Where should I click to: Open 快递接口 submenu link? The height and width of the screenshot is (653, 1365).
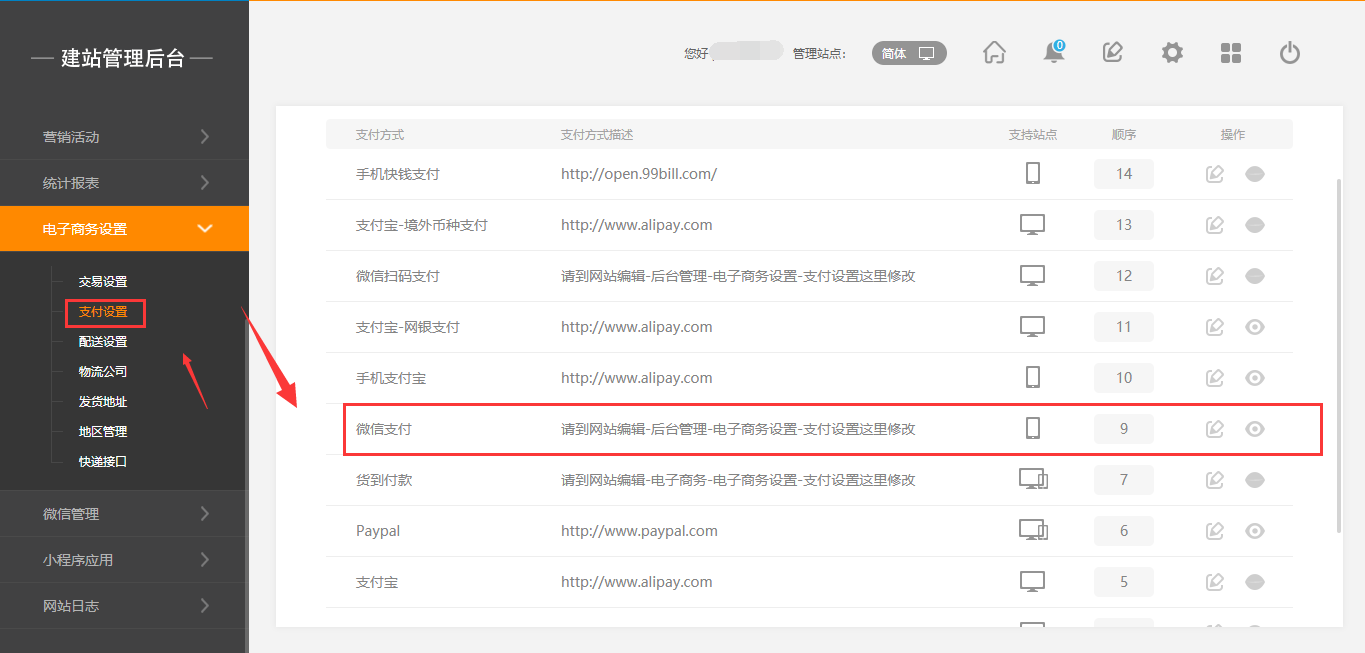[x=103, y=462]
